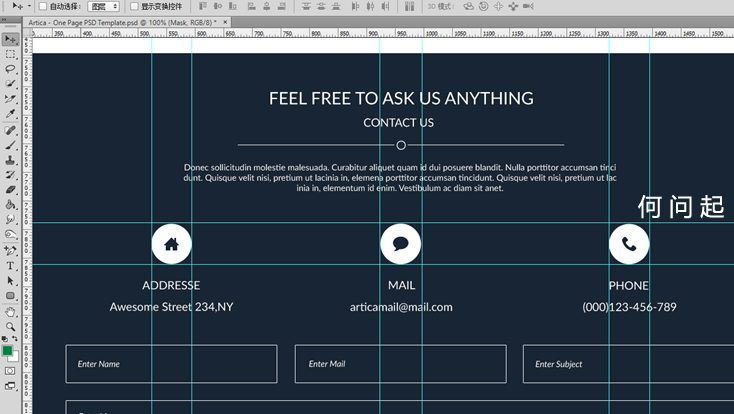734x414 pixels.
Task: Open the auto-select 图层 dropdown
Action: tap(103, 6)
